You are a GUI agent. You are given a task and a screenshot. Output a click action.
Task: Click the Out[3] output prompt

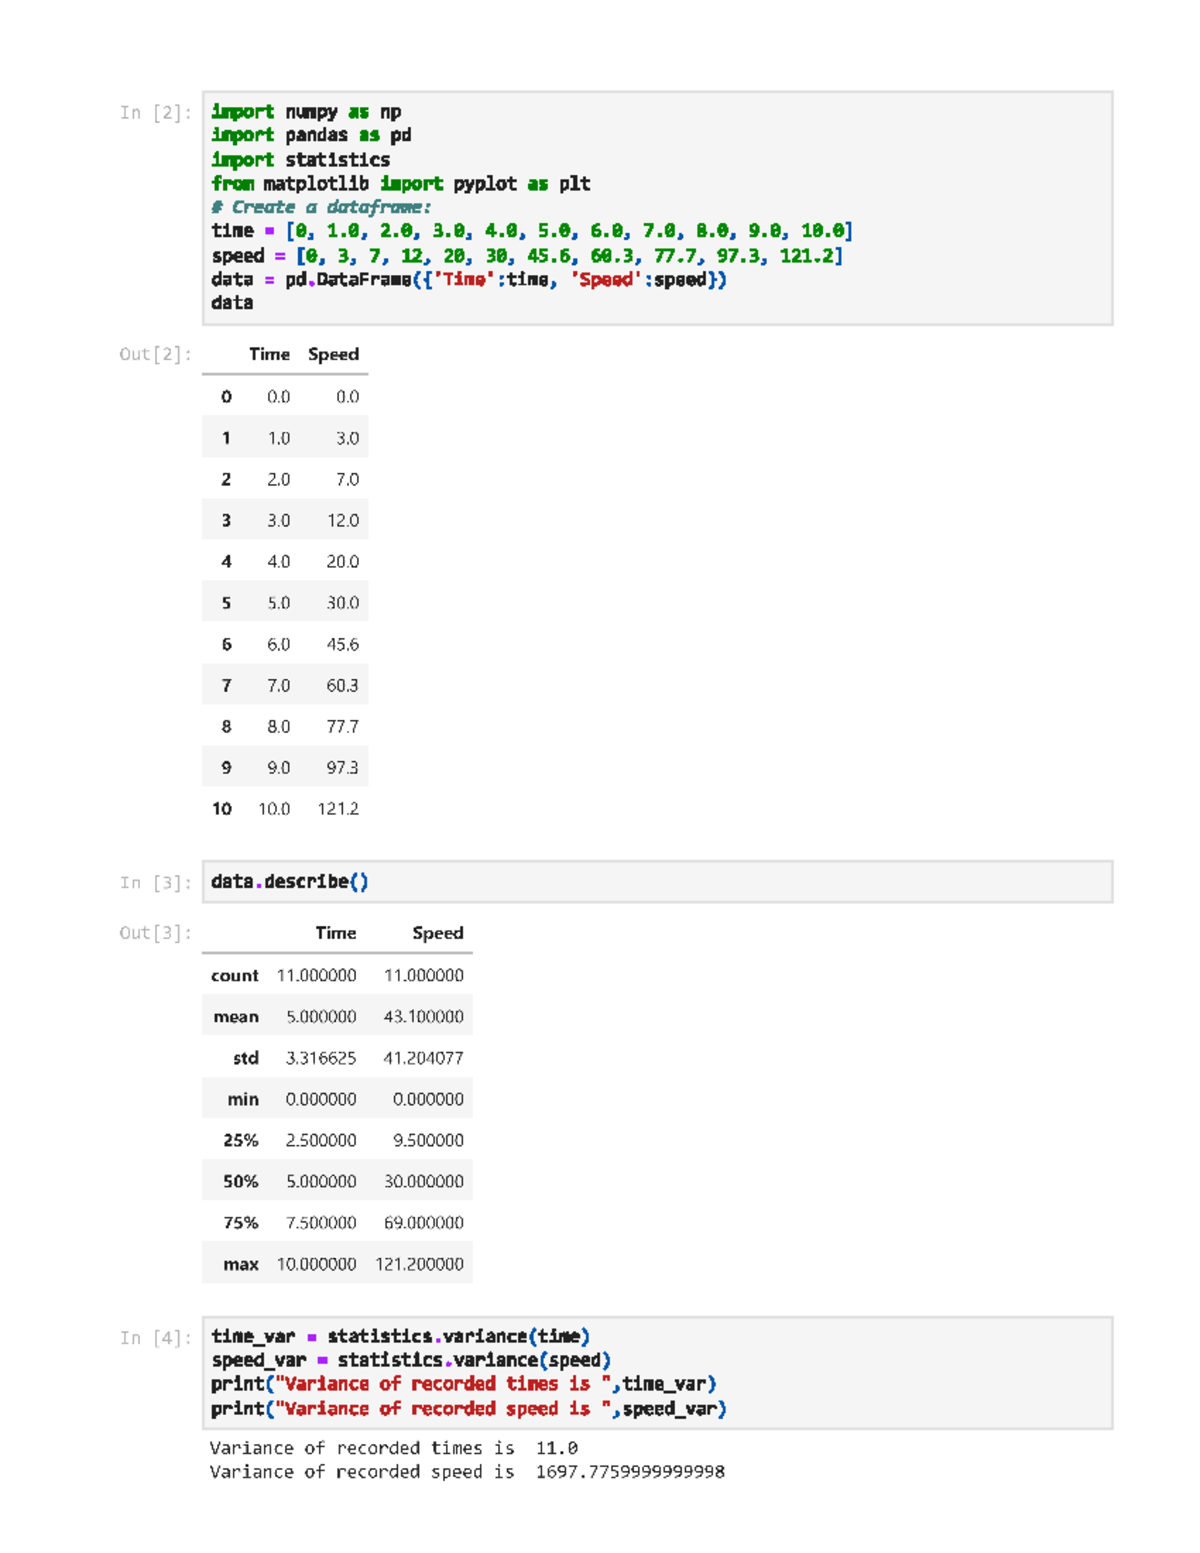(x=154, y=933)
